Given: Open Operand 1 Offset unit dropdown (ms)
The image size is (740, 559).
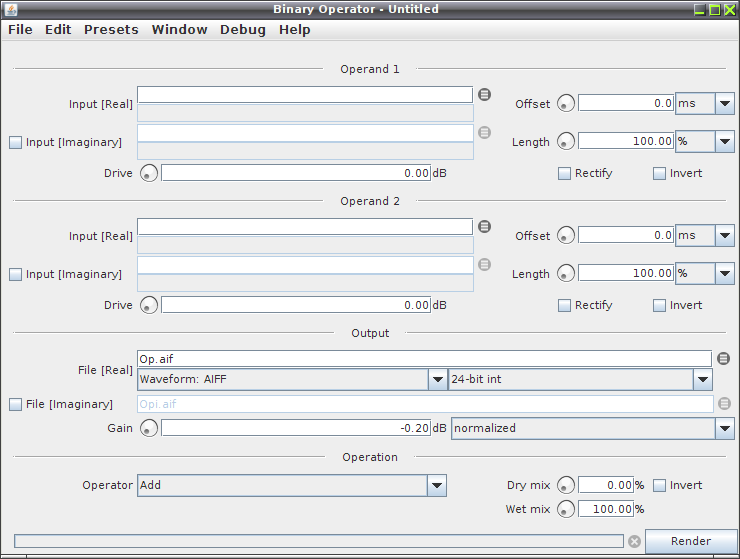Looking at the screenshot, I should [x=705, y=103].
